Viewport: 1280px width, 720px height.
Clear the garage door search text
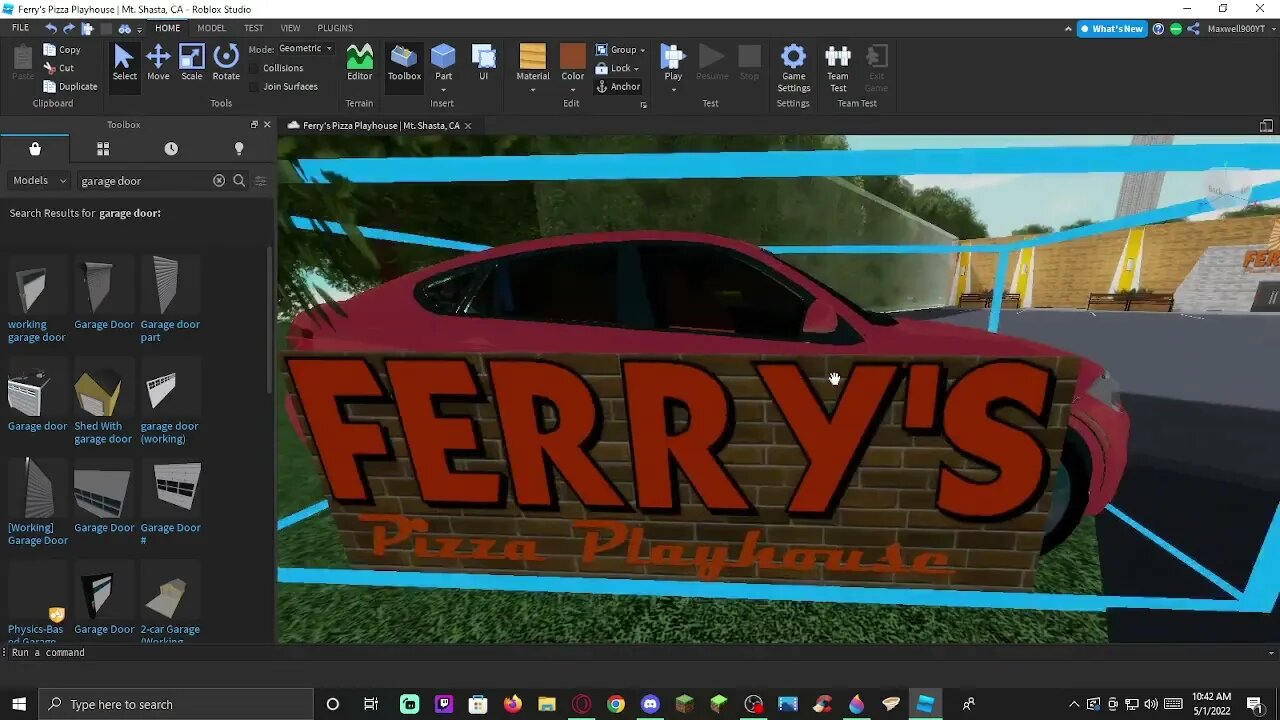[x=219, y=181]
